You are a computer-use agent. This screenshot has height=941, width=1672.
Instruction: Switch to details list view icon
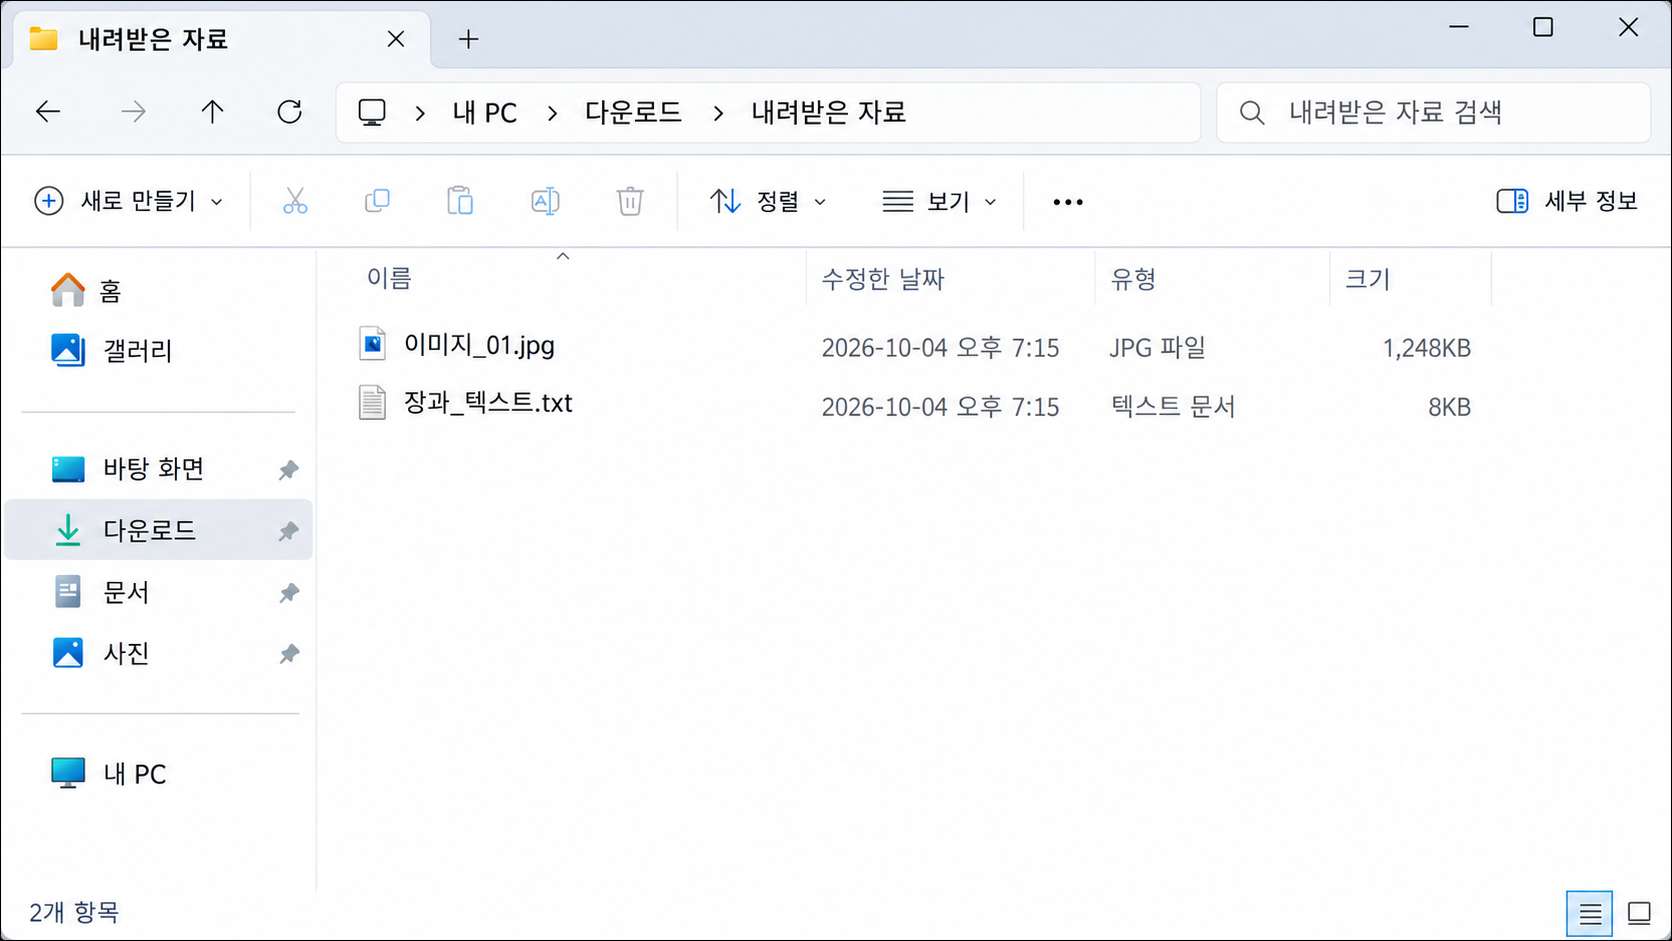(x=1590, y=913)
